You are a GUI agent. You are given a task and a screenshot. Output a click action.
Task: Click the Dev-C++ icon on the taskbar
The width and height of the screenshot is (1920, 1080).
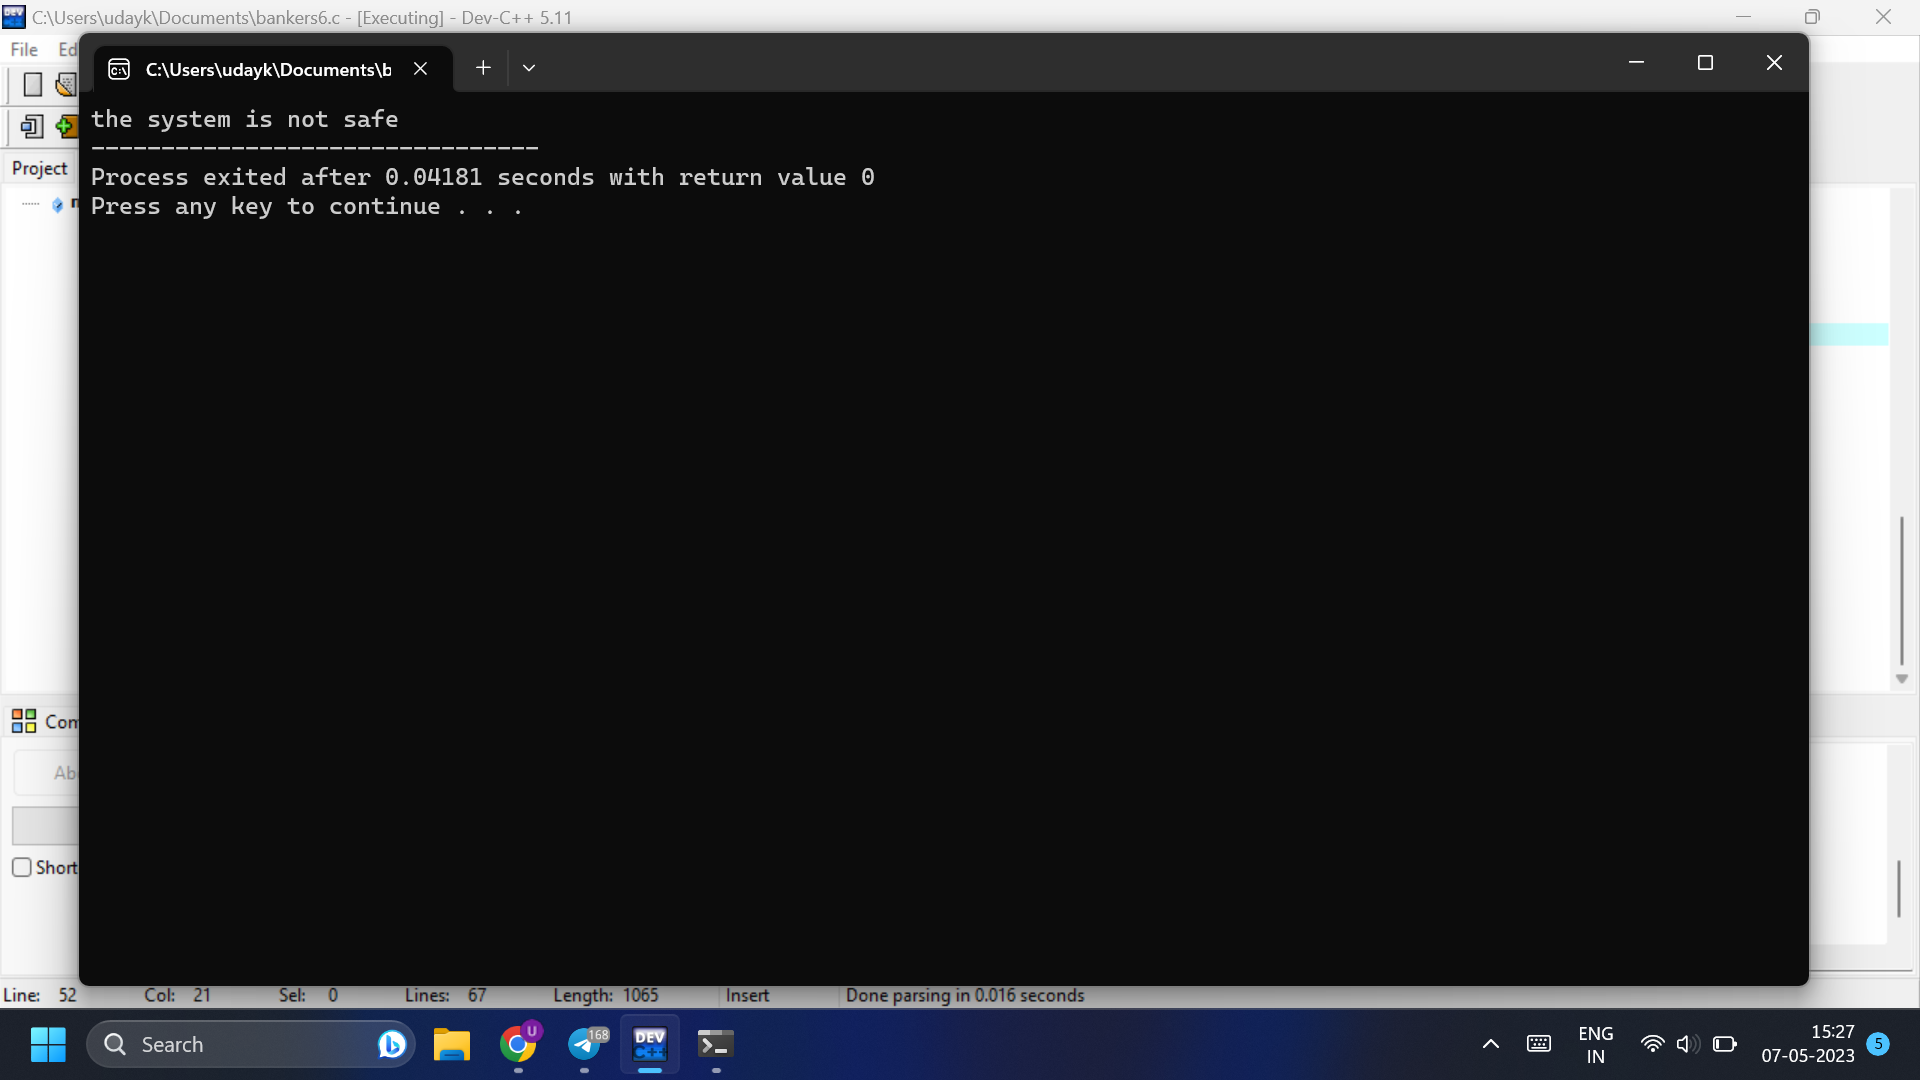point(649,1043)
